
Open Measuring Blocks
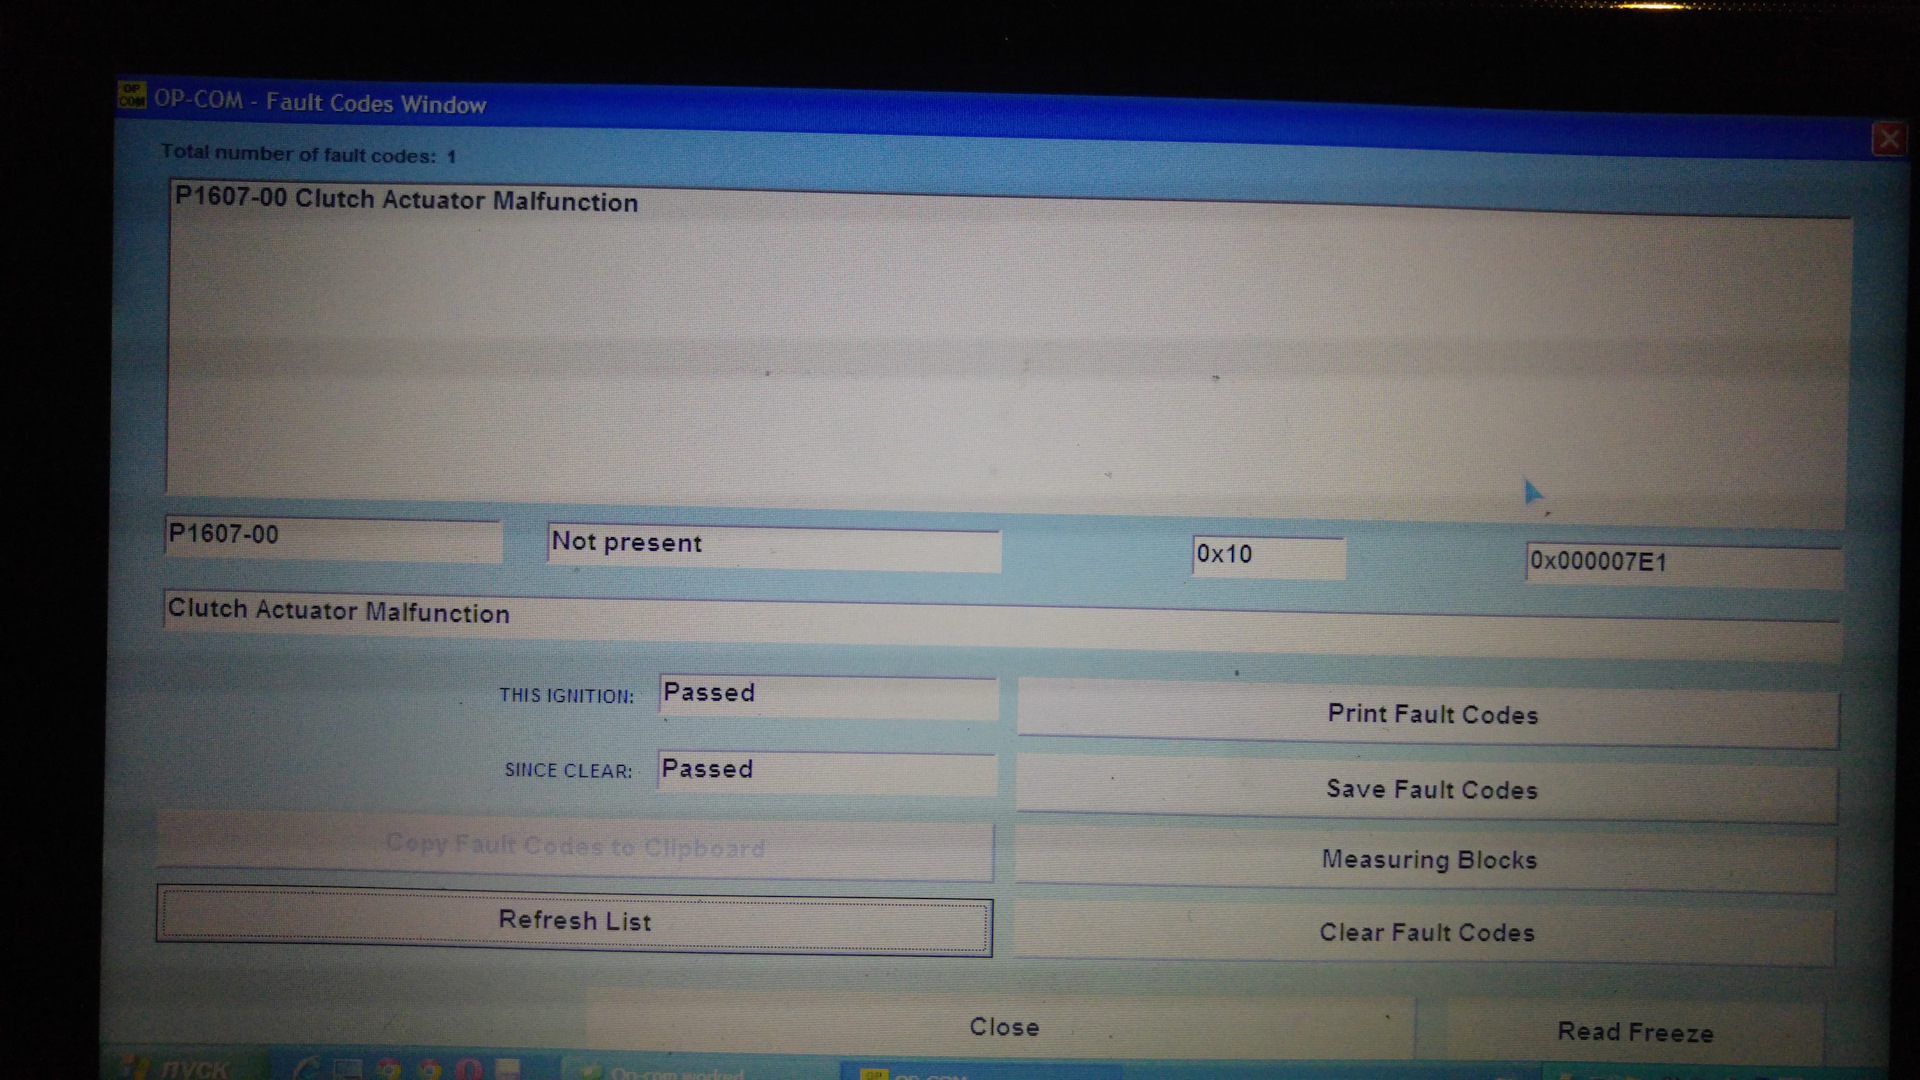point(1426,860)
